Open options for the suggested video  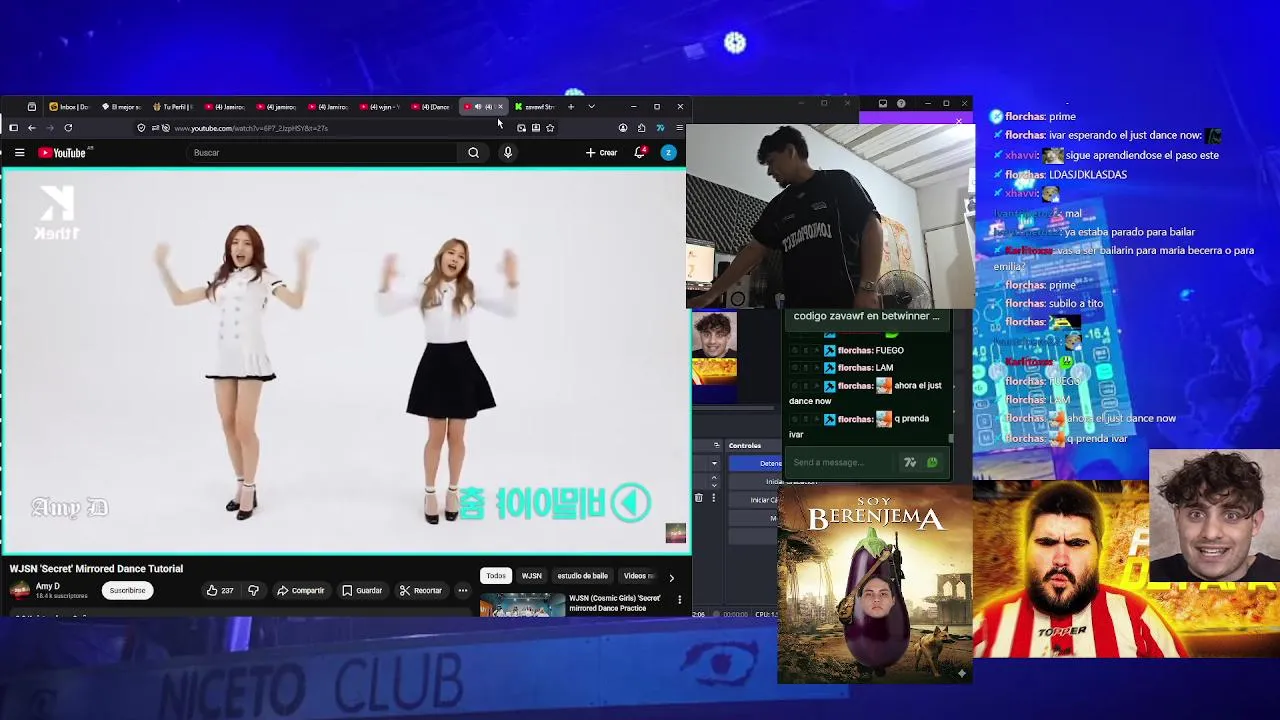click(x=680, y=600)
